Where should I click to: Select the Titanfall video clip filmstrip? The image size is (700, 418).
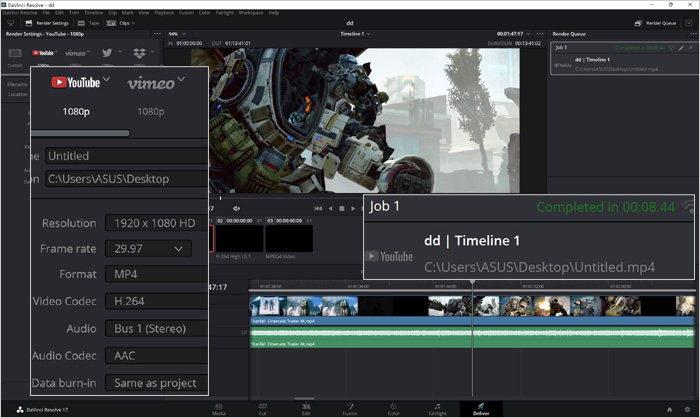[x=472, y=306]
